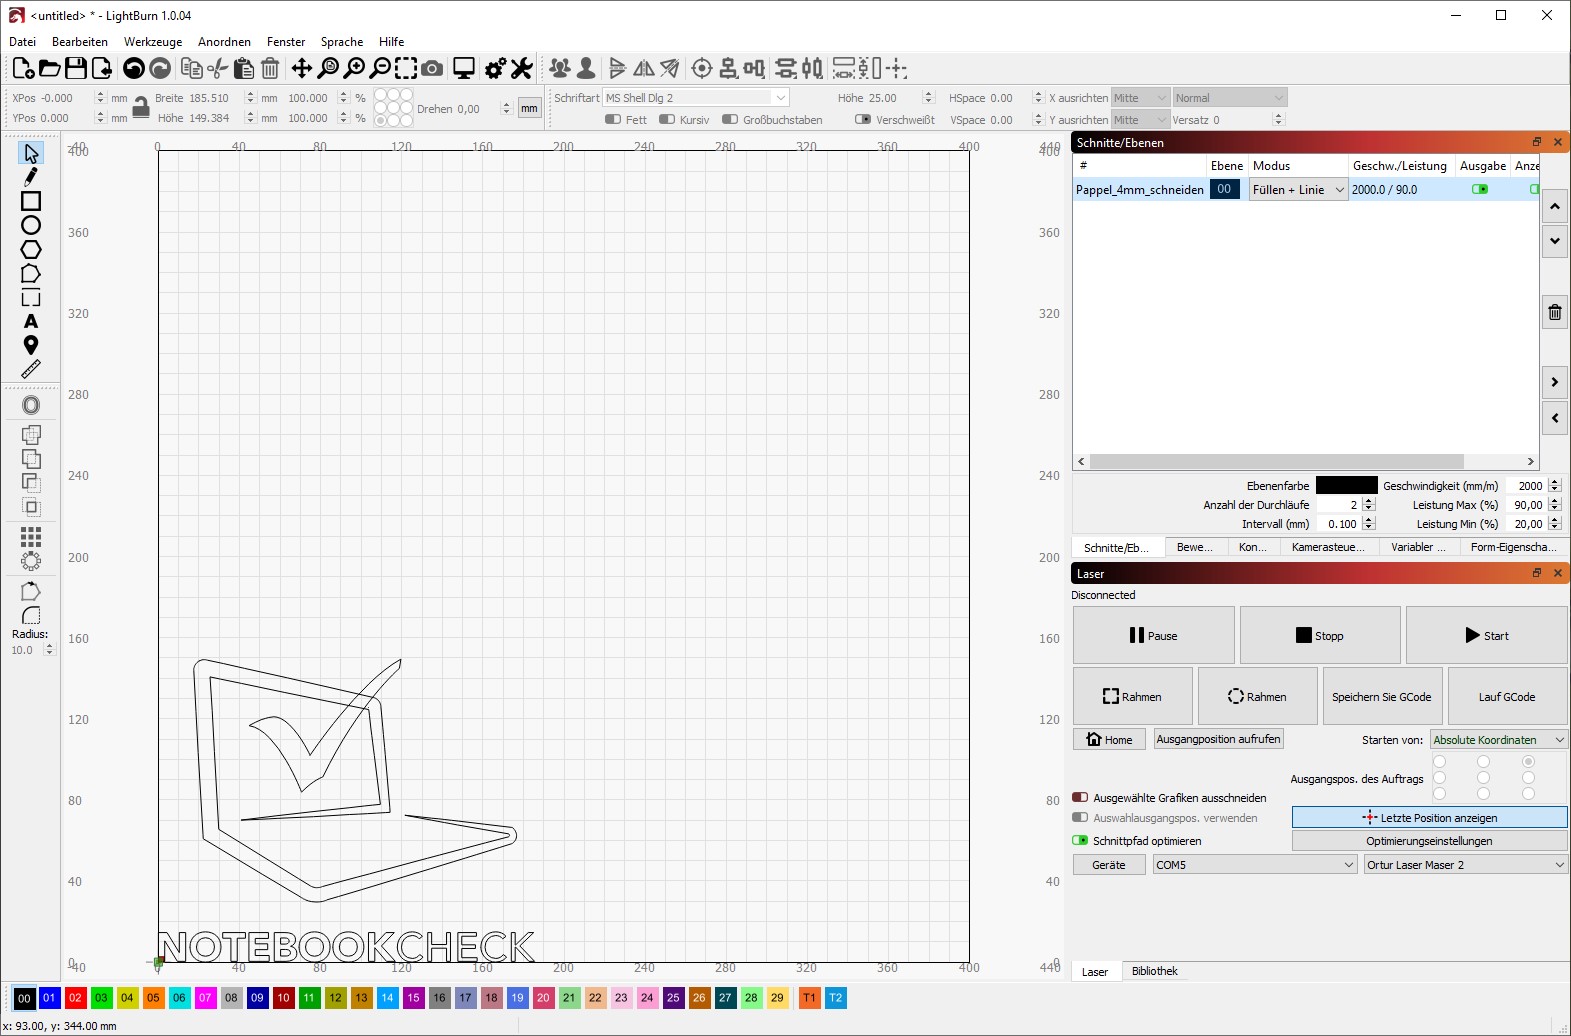Click the zoom in magnifier
This screenshot has height=1036, width=1571.
(x=354, y=68)
